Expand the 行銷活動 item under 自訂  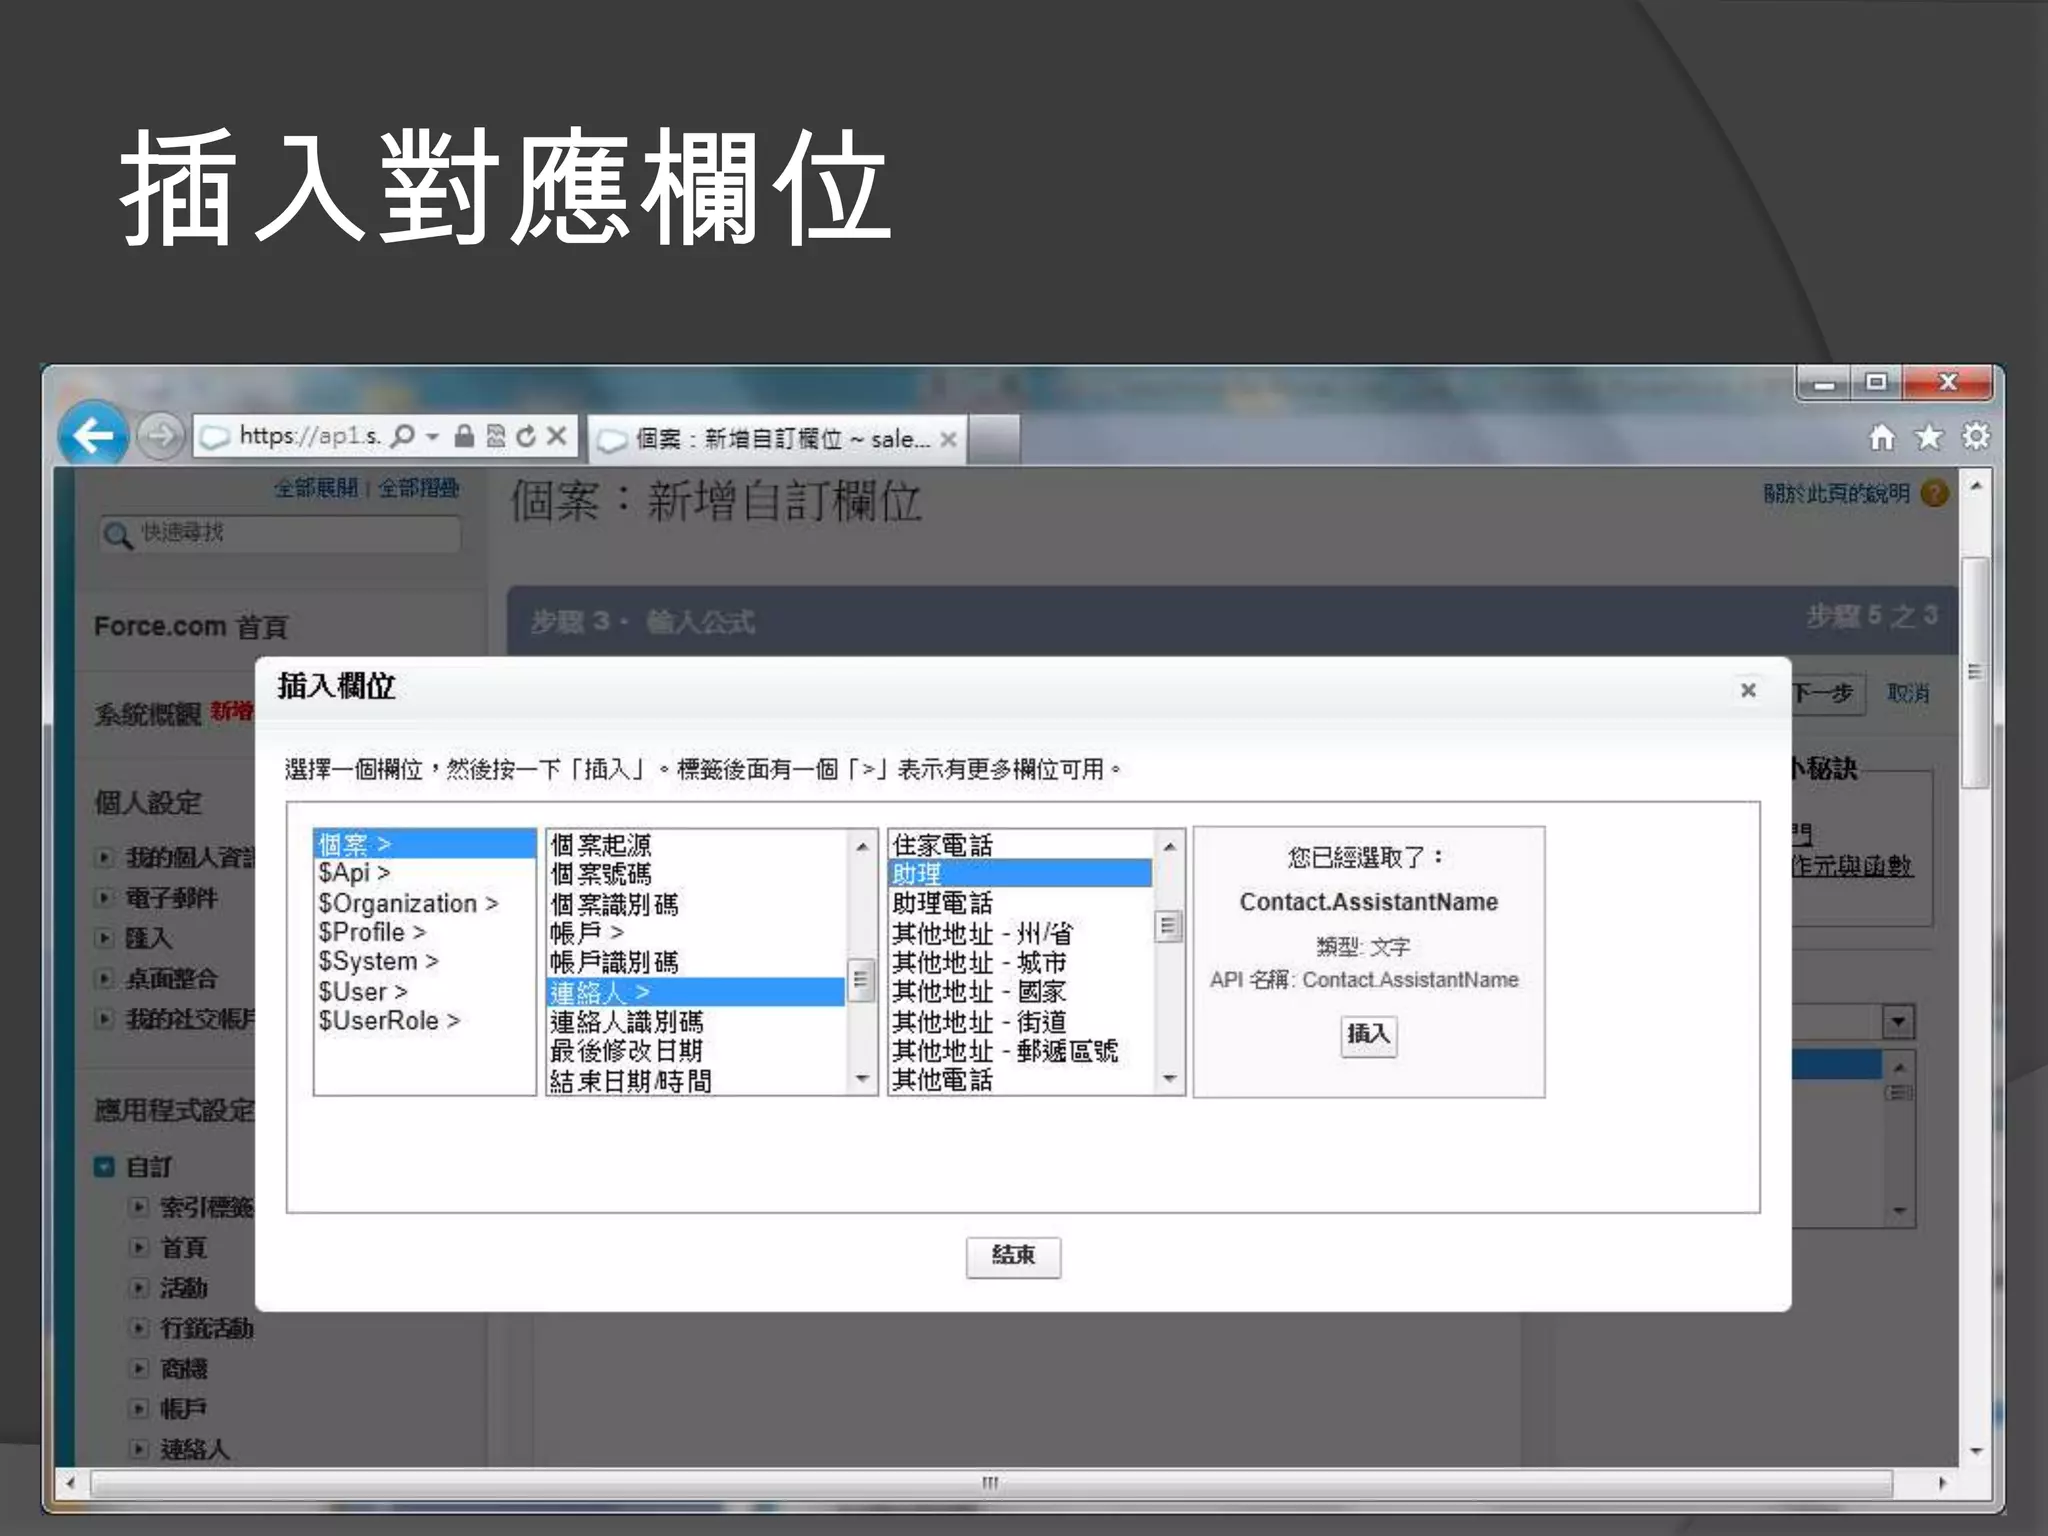coord(139,1327)
